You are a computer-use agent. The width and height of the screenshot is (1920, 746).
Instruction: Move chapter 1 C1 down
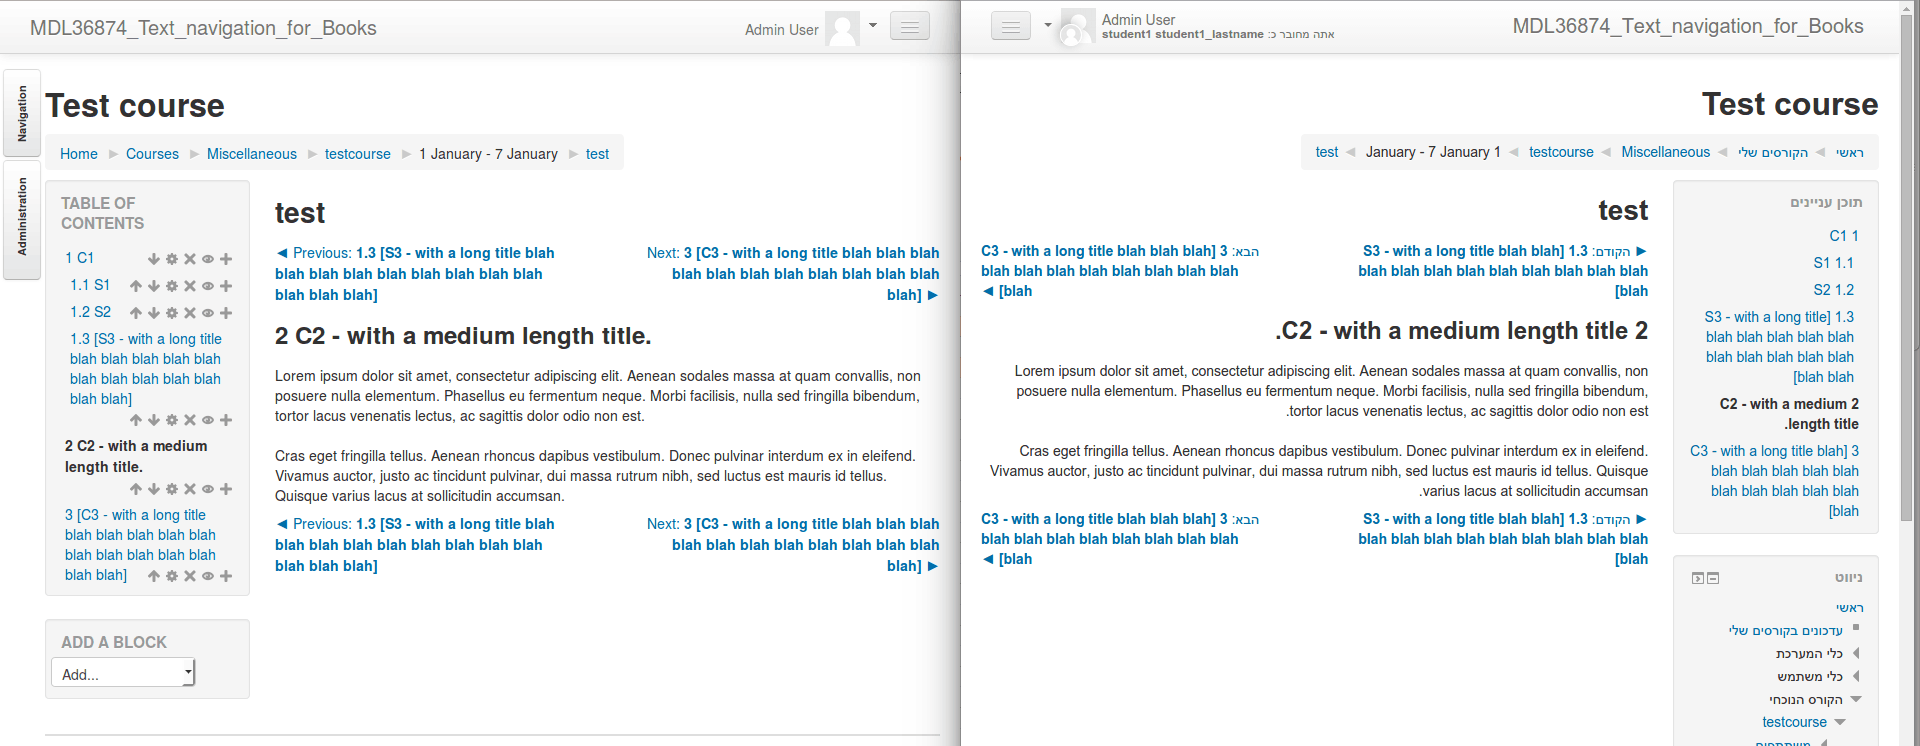click(154, 259)
